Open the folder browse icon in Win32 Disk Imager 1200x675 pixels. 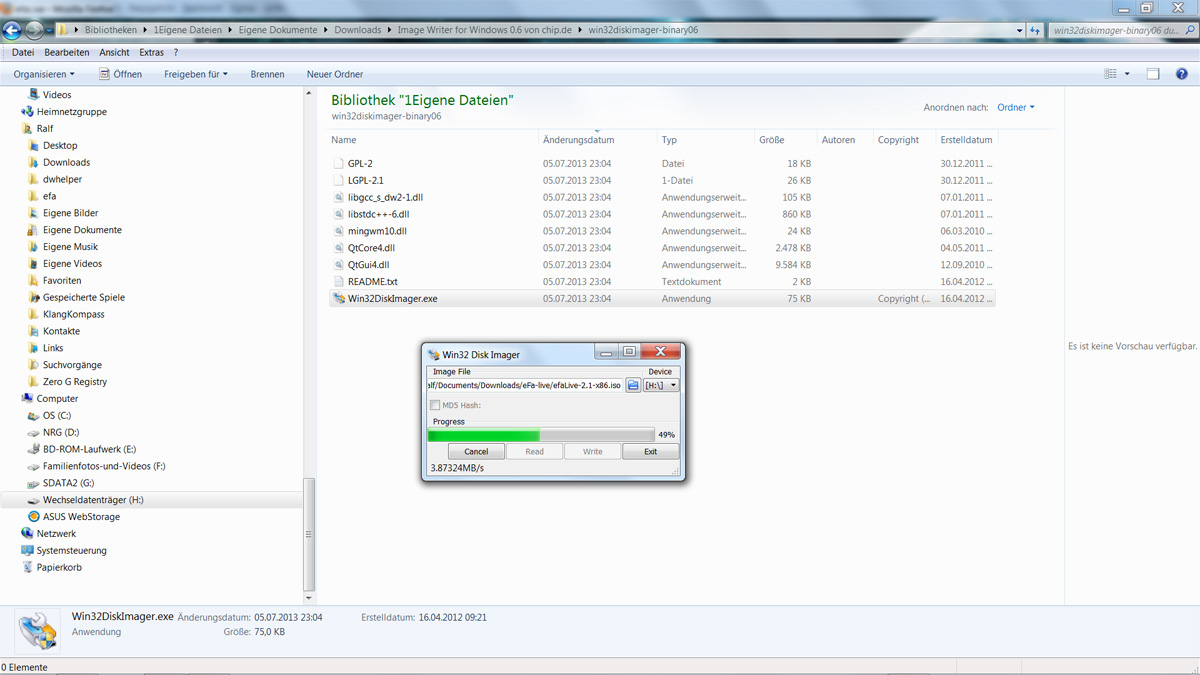click(x=633, y=386)
